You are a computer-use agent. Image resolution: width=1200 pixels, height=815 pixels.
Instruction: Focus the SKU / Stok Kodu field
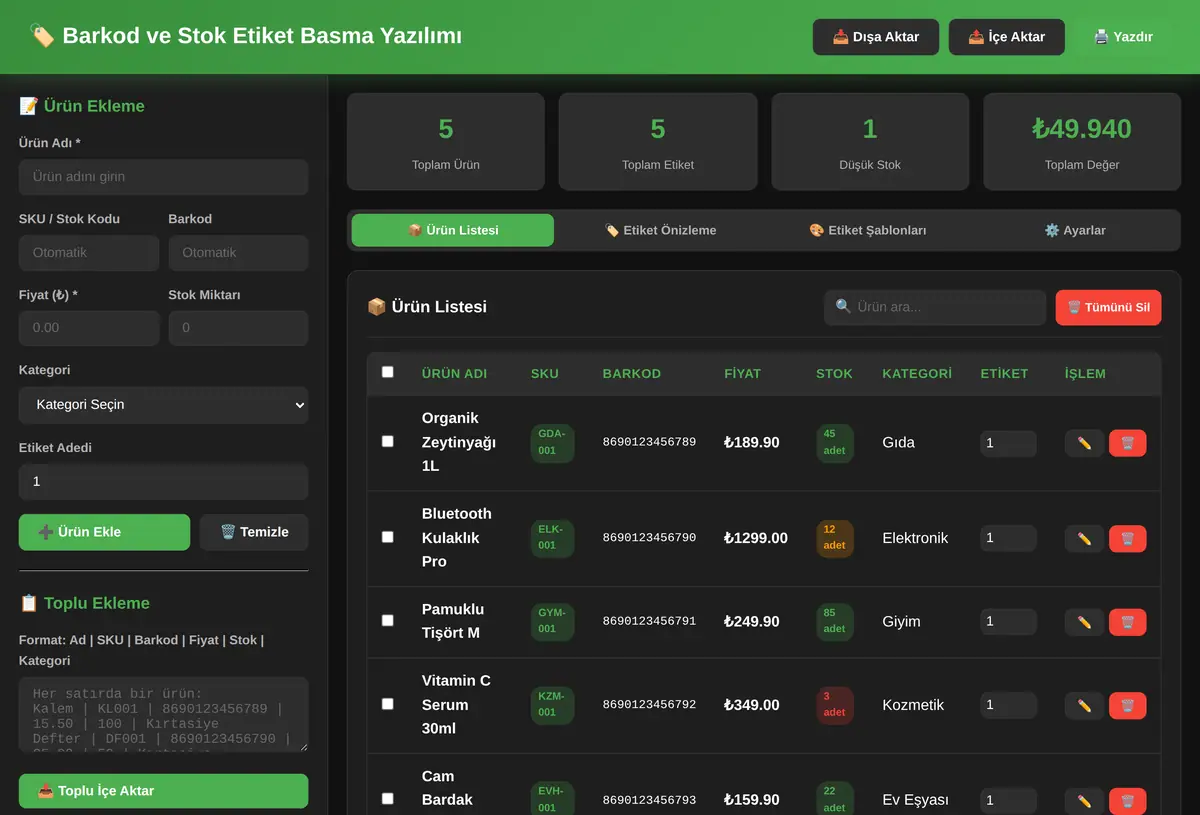[x=89, y=253]
